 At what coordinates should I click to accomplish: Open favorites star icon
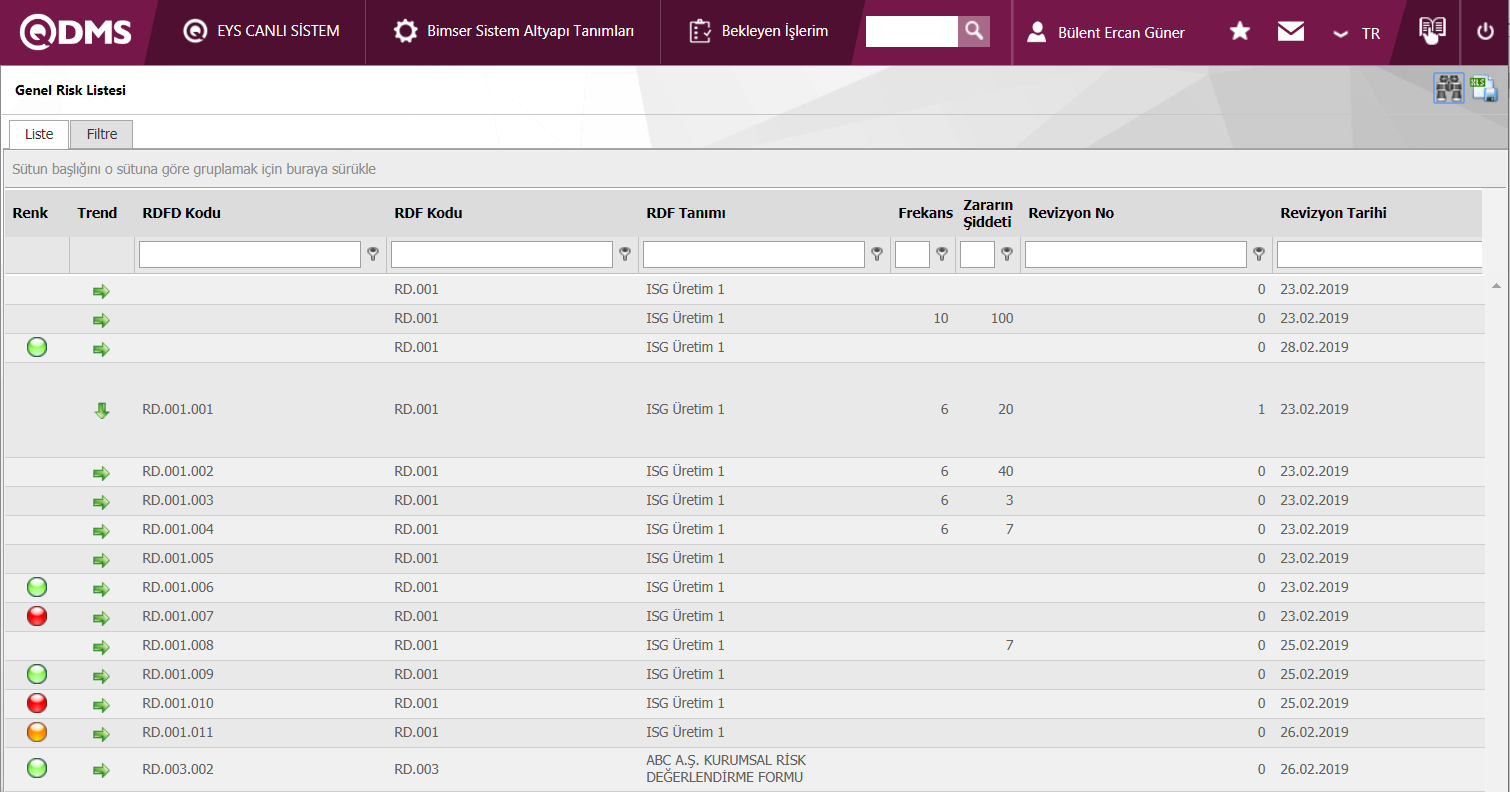(x=1239, y=32)
